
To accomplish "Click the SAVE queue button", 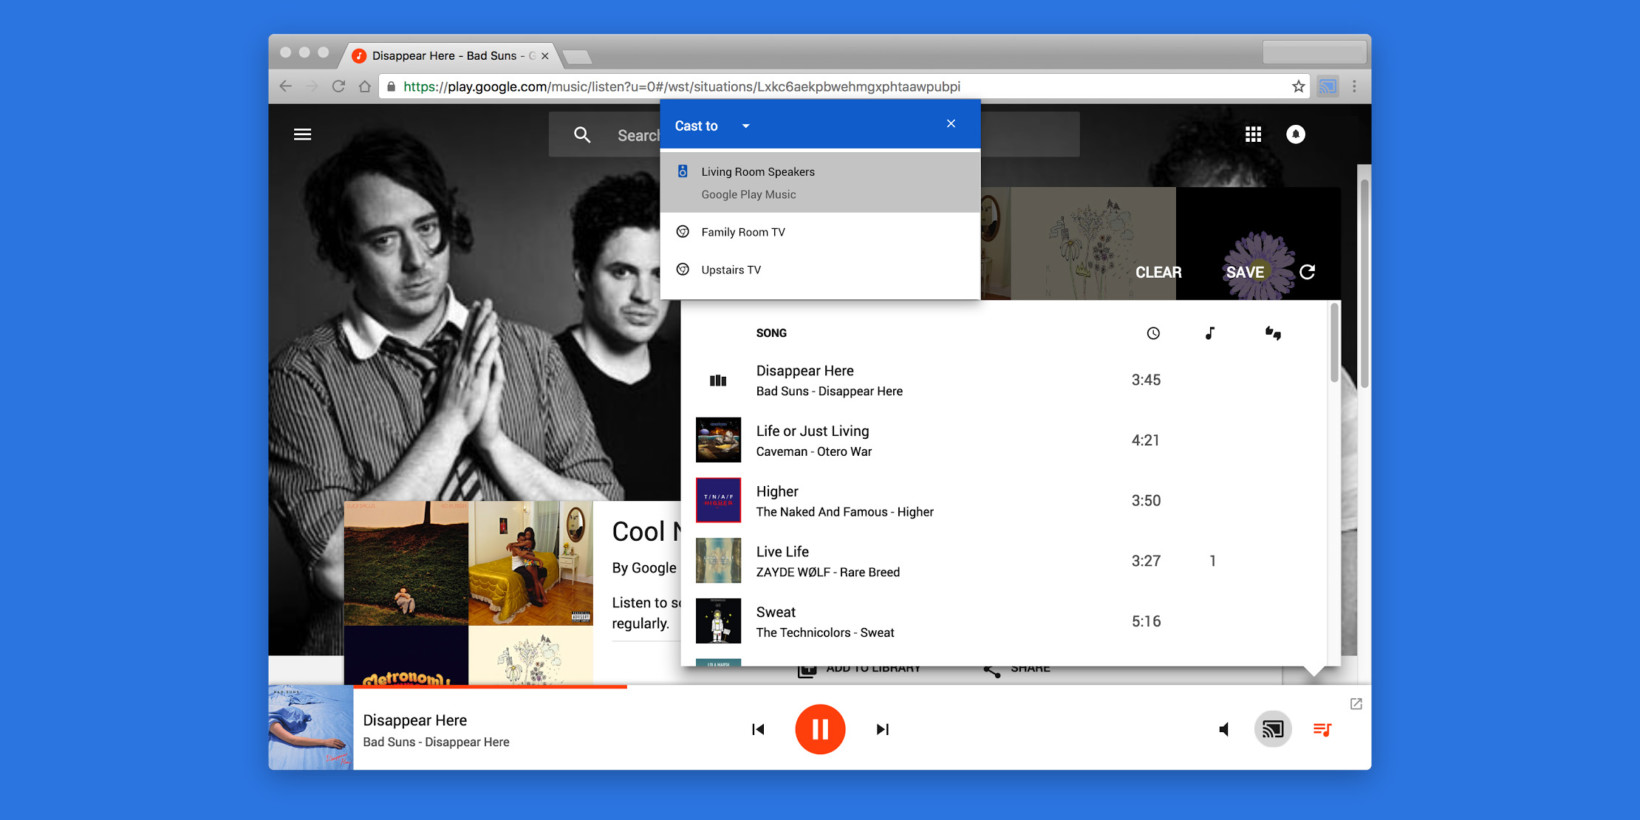I will coord(1245,272).
